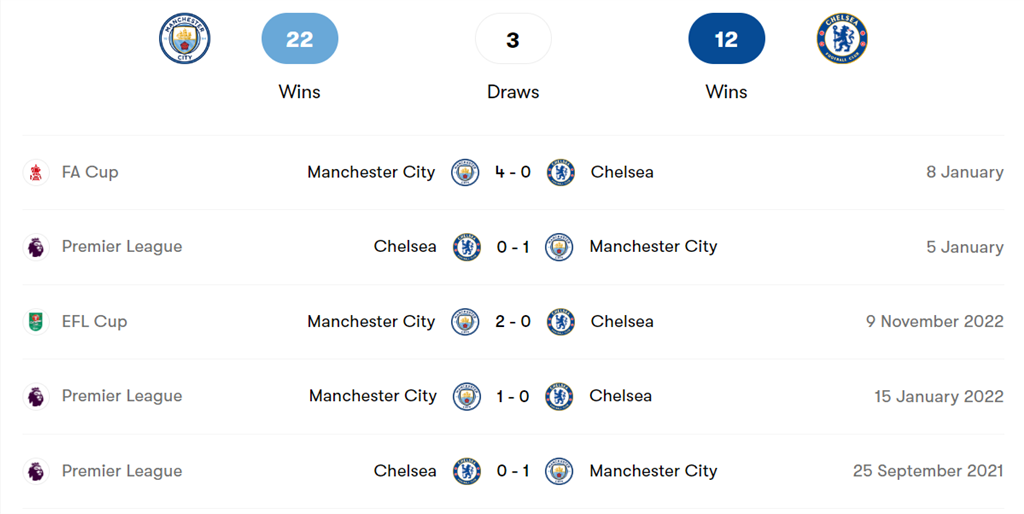Open the 2 - 0 match score

(x=513, y=322)
